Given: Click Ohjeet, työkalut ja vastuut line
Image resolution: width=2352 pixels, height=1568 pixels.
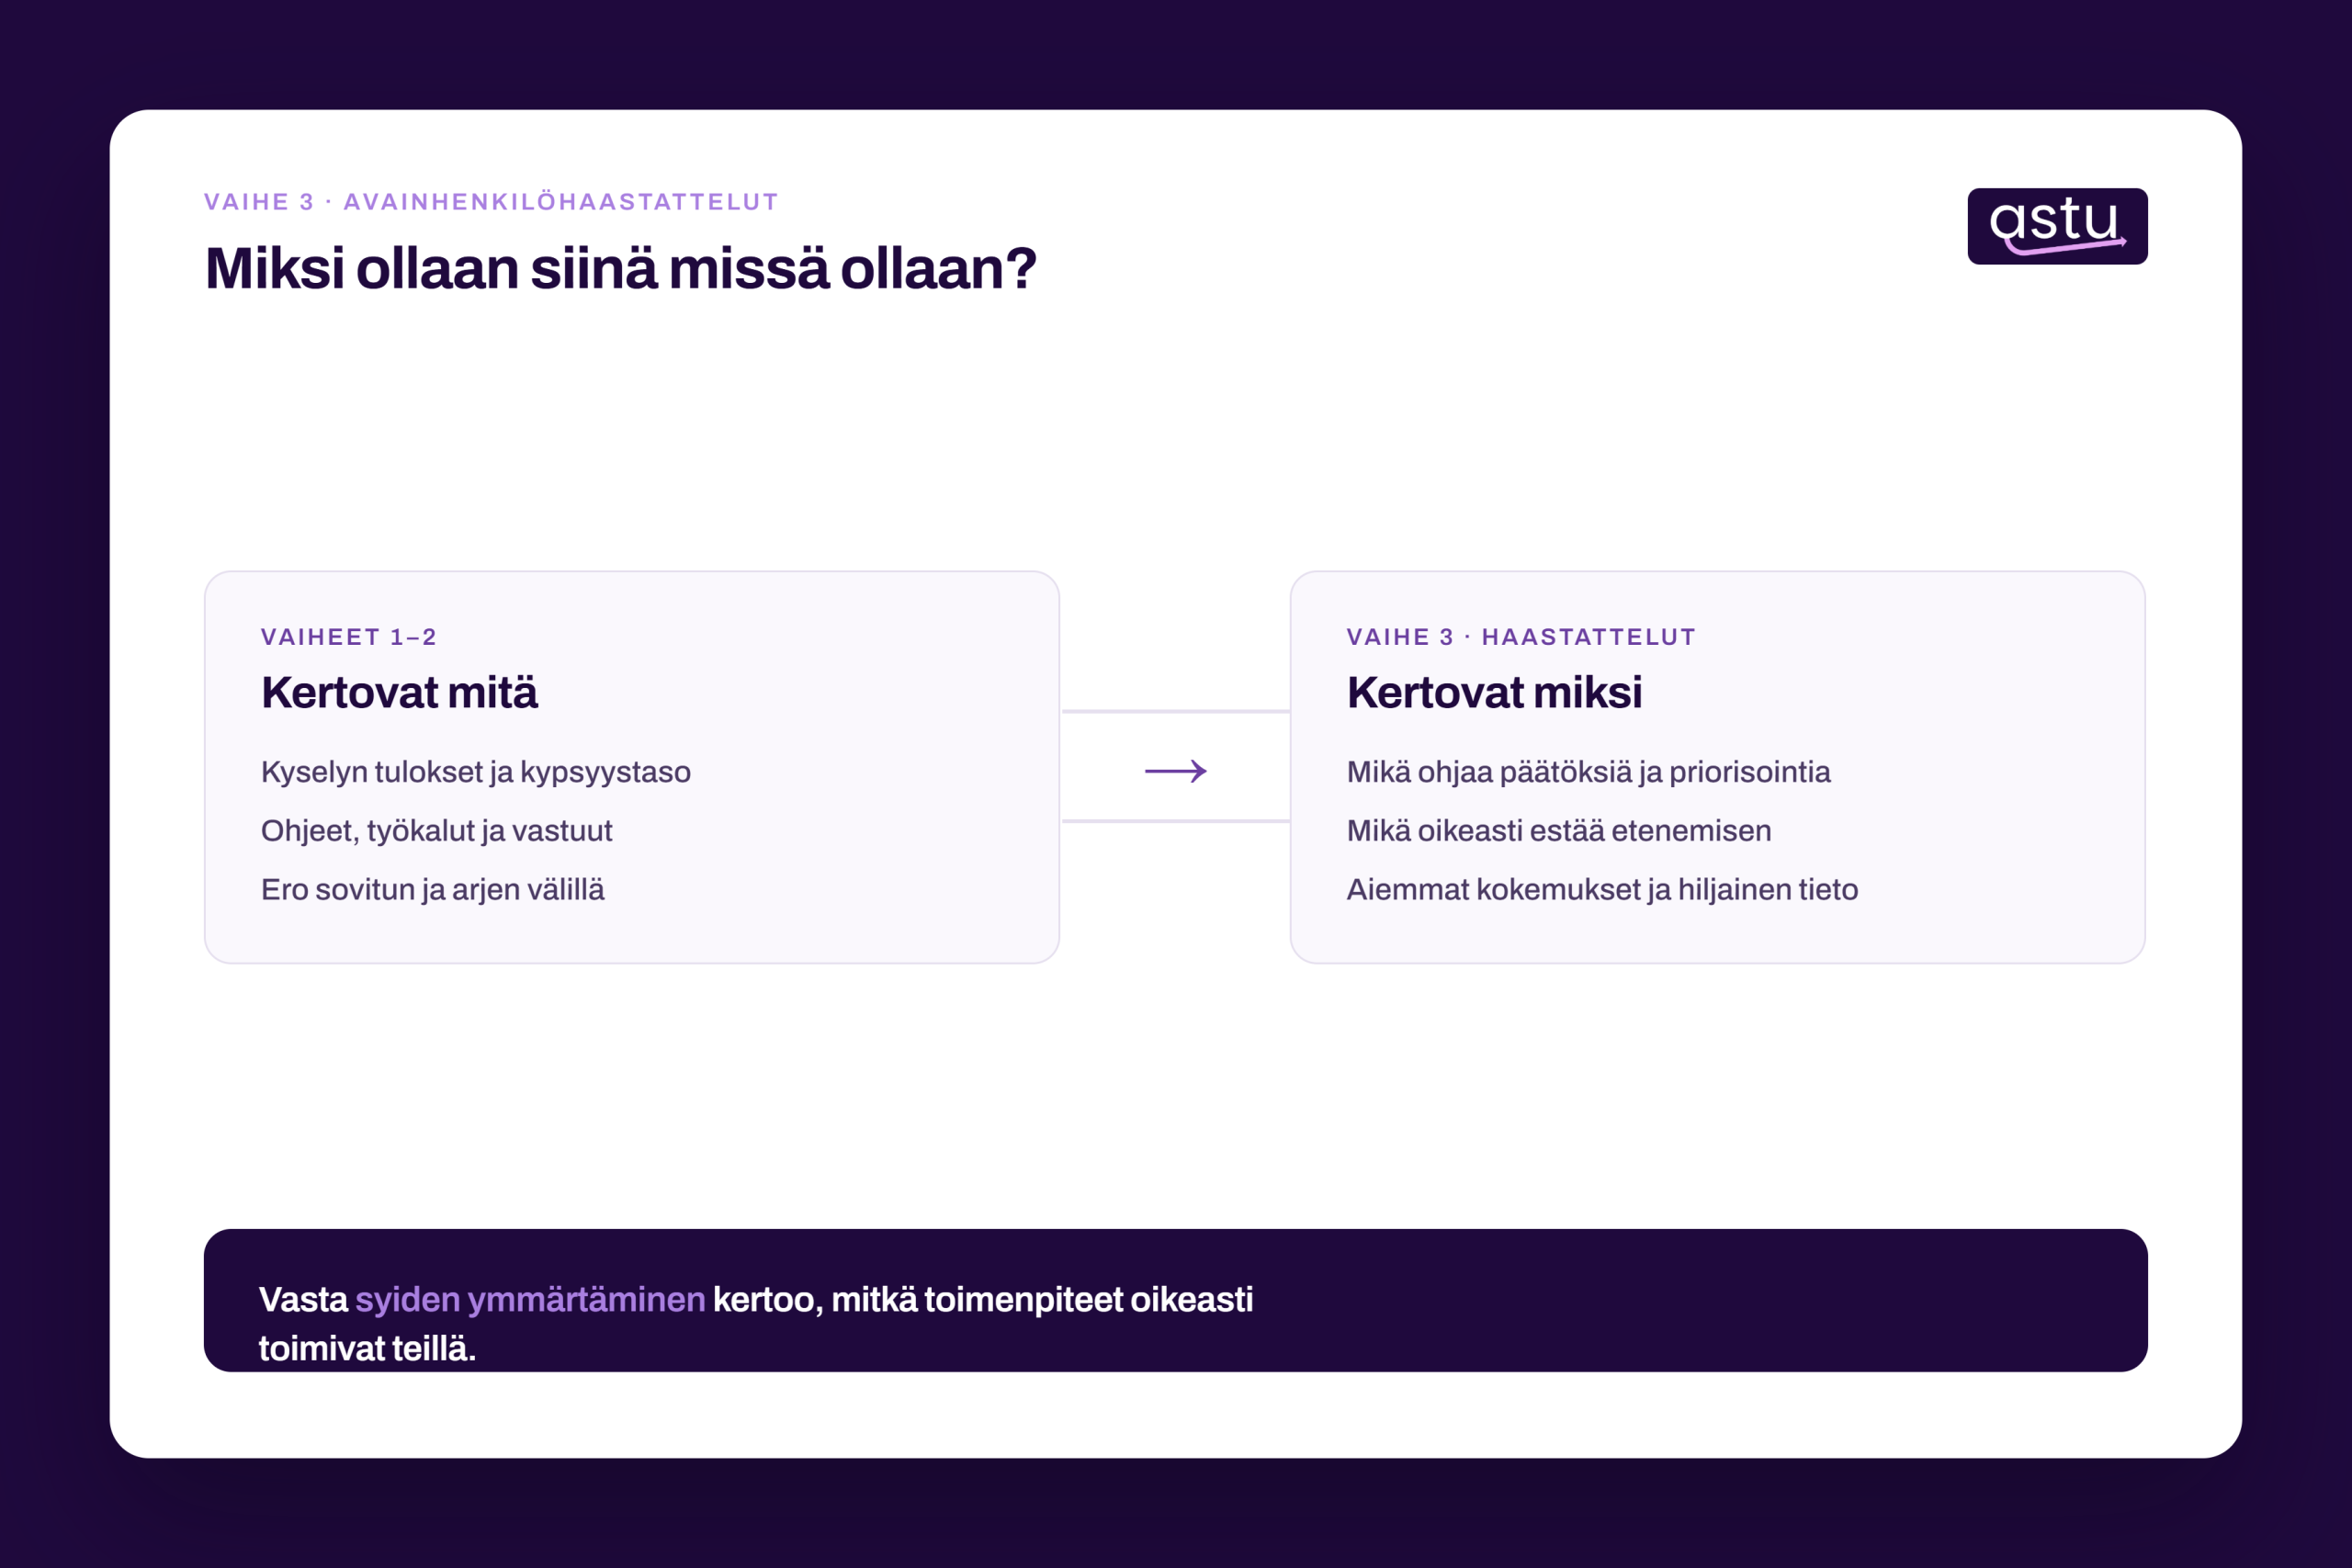Looking at the screenshot, I should 437,832.
